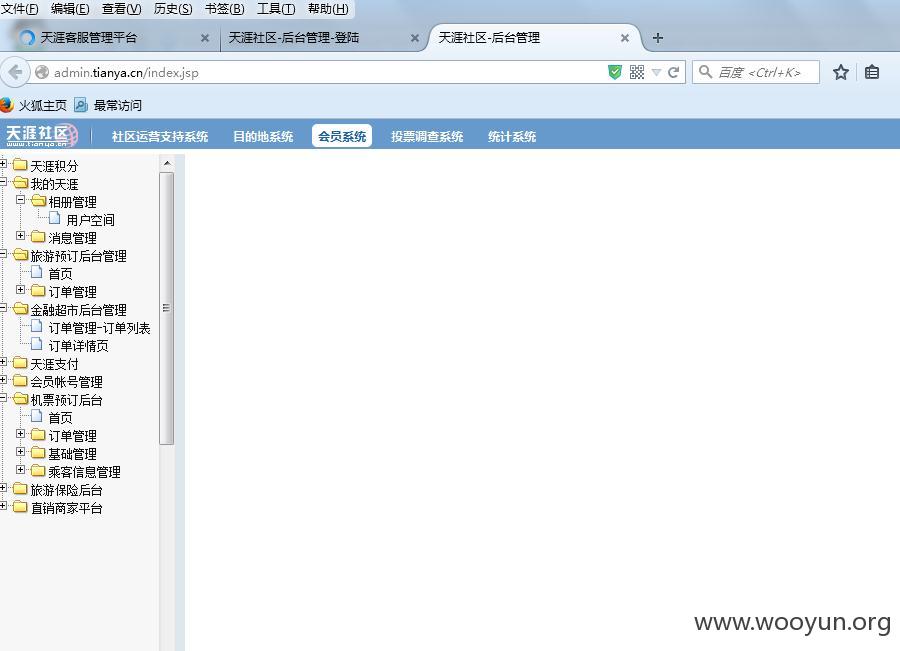Open the 编辑(E) menu
The height and width of the screenshot is (651, 900).
point(69,9)
